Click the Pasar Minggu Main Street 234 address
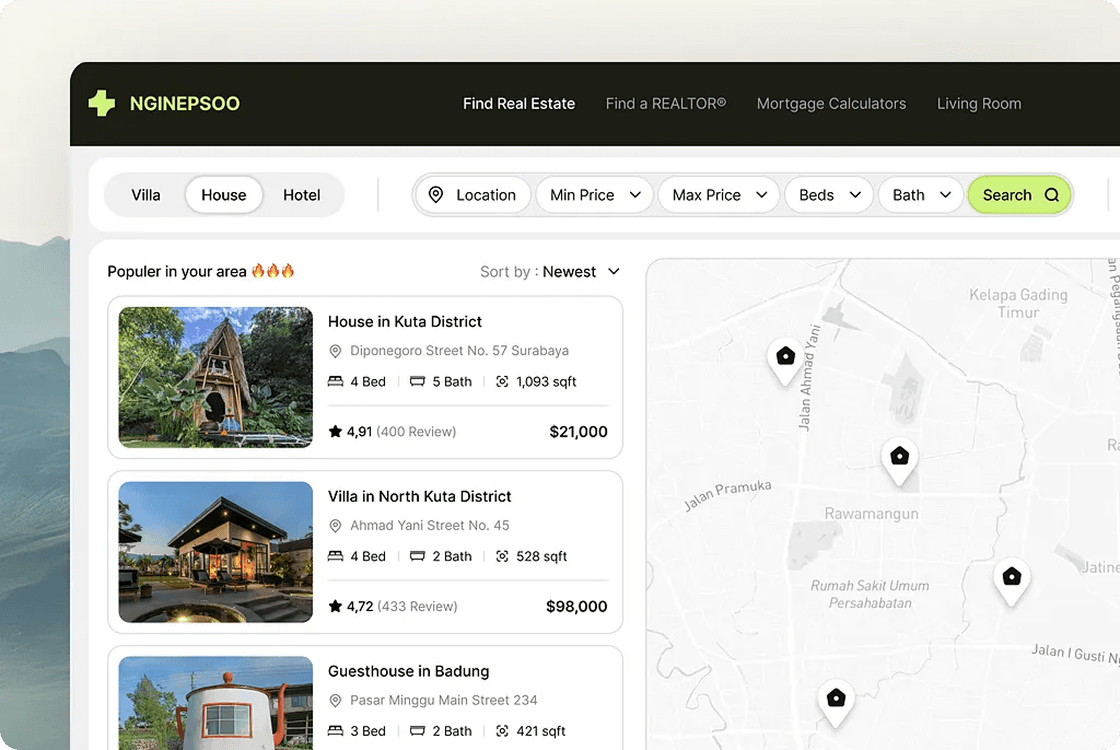 coord(444,701)
